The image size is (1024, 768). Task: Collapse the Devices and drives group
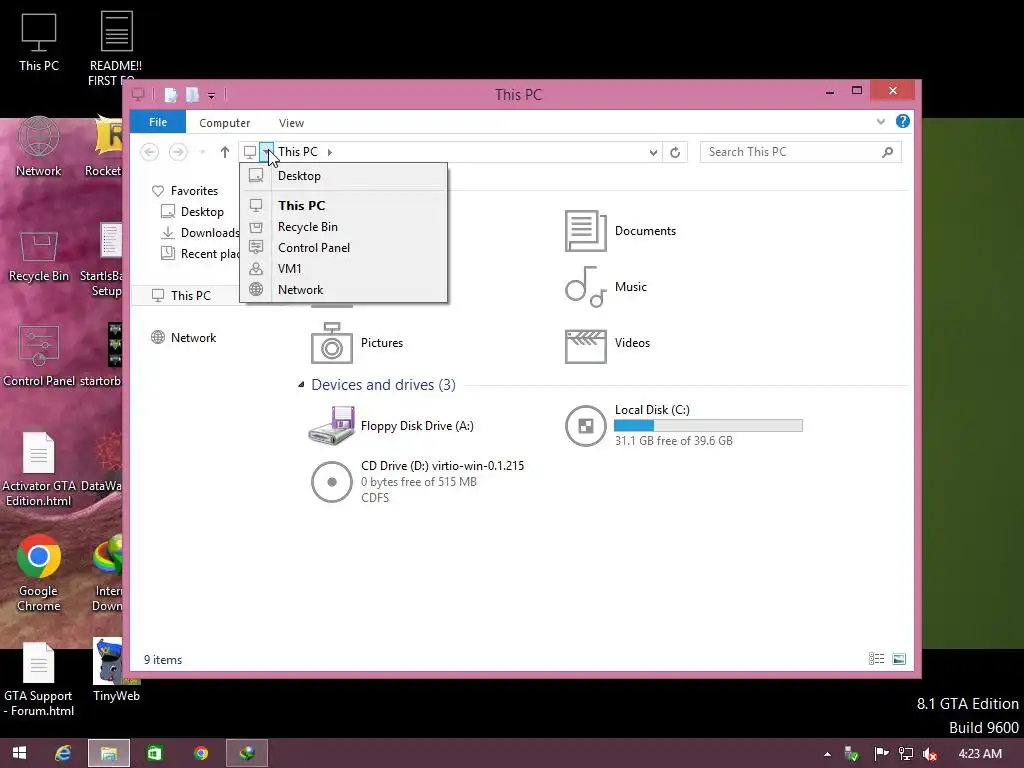[301, 385]
